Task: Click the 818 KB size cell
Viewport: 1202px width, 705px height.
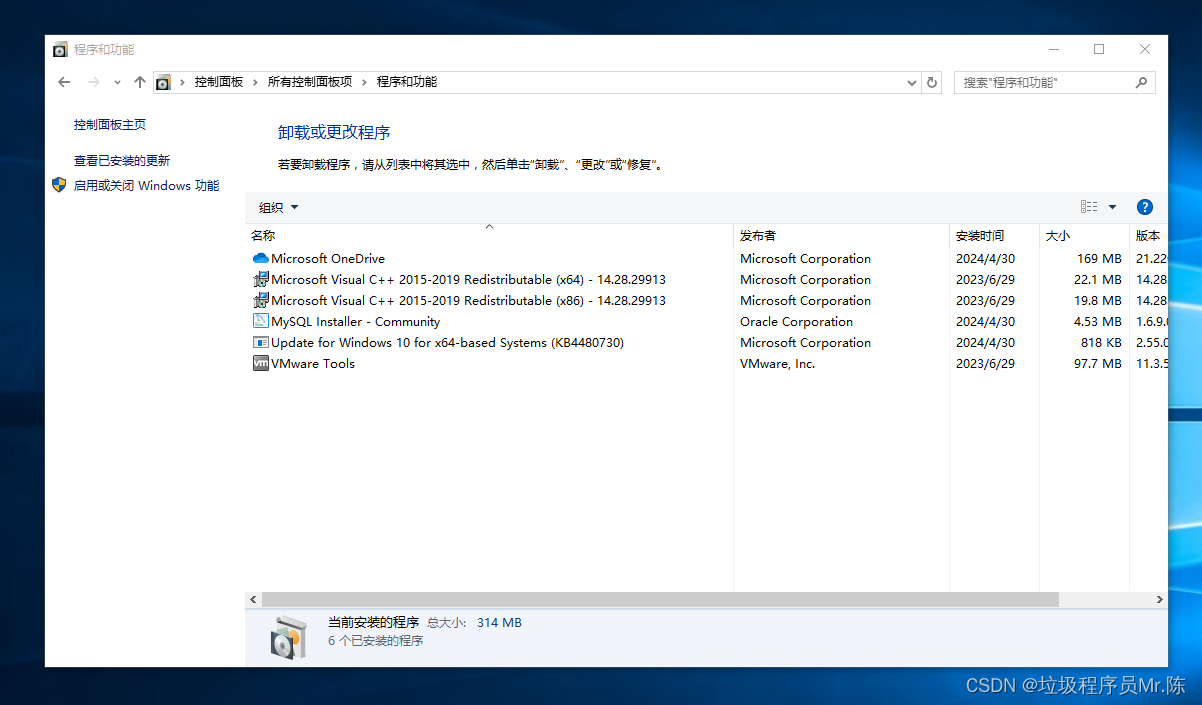Action: coord(1101,342)
